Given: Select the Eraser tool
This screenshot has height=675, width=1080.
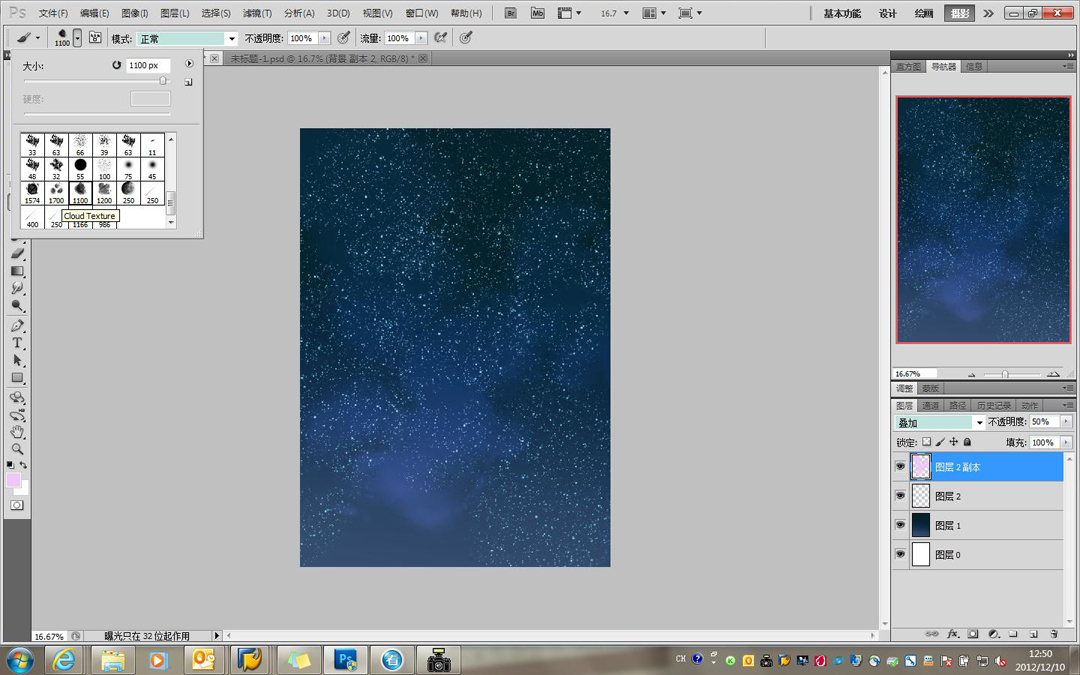Looking at the screenshot, I should [x=17, y=253].
